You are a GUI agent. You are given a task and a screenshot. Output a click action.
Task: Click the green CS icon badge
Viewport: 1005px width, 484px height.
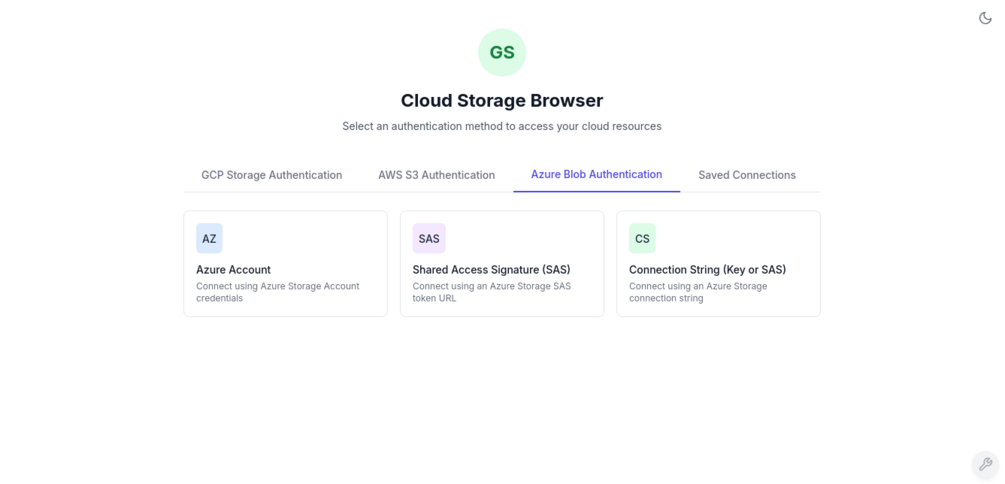[x=642, y=238]
